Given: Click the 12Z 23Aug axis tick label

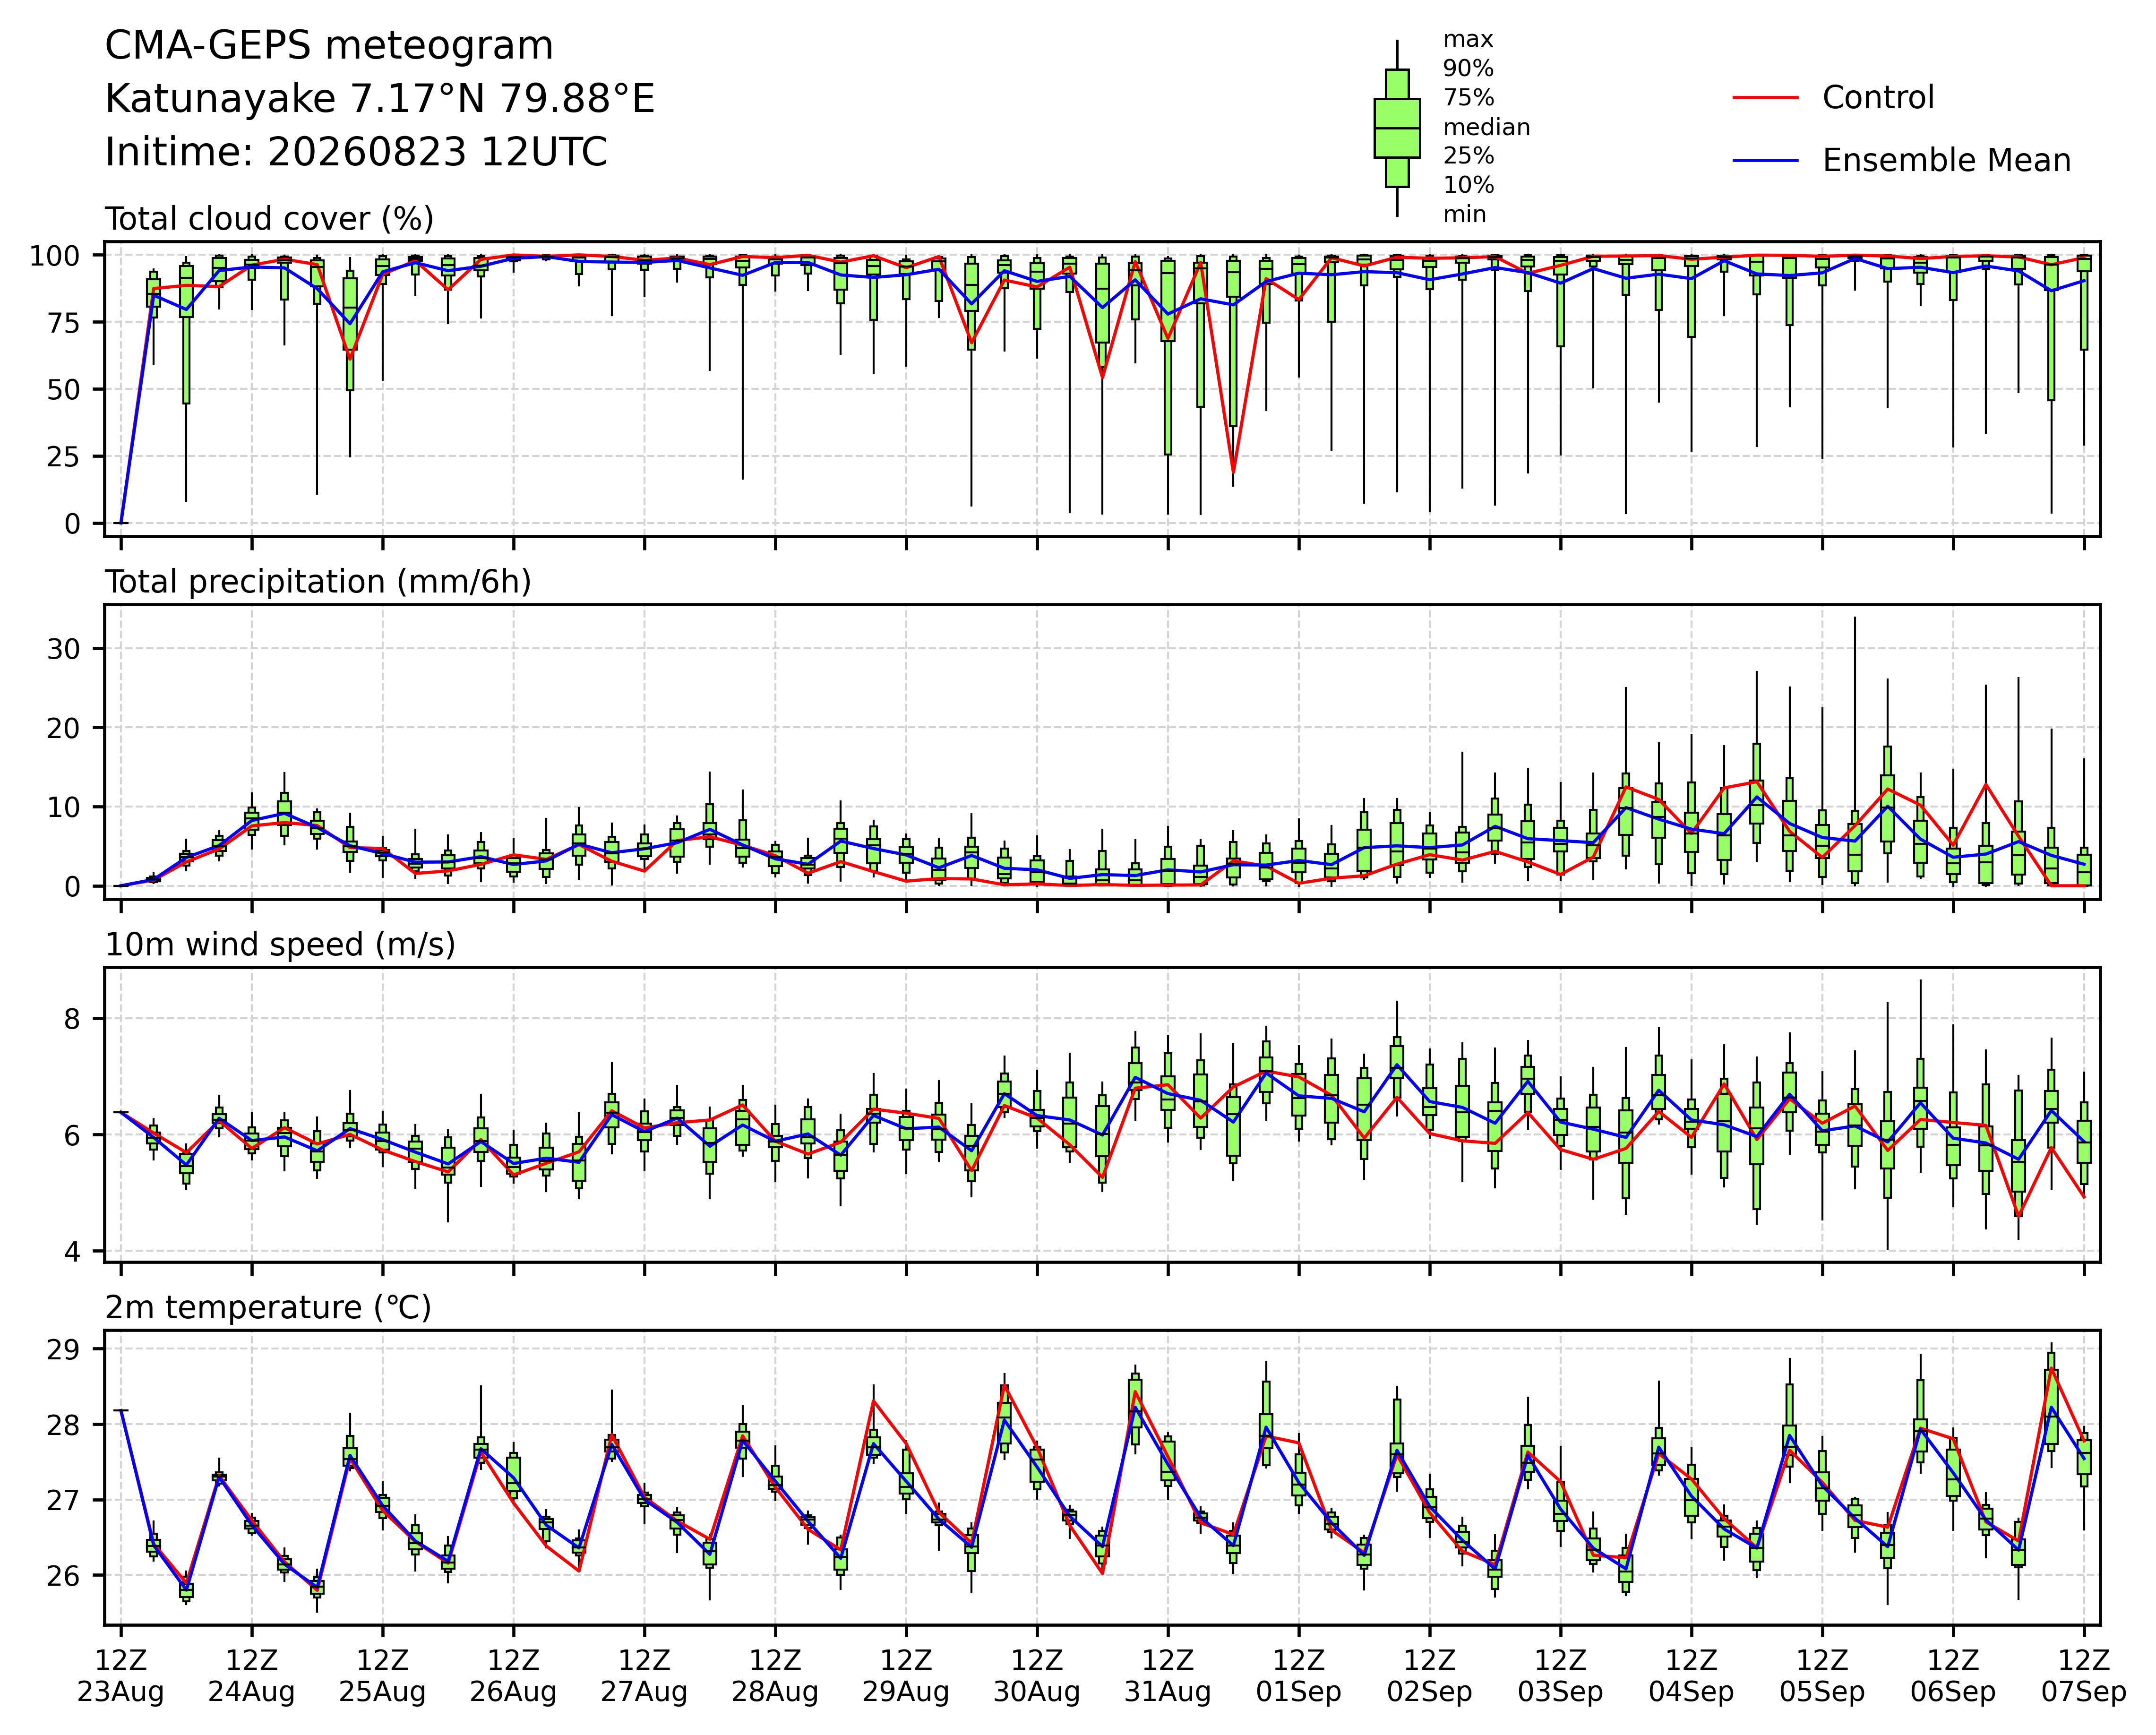Looking at the screenshot, I should click(x=121, y=1676).
